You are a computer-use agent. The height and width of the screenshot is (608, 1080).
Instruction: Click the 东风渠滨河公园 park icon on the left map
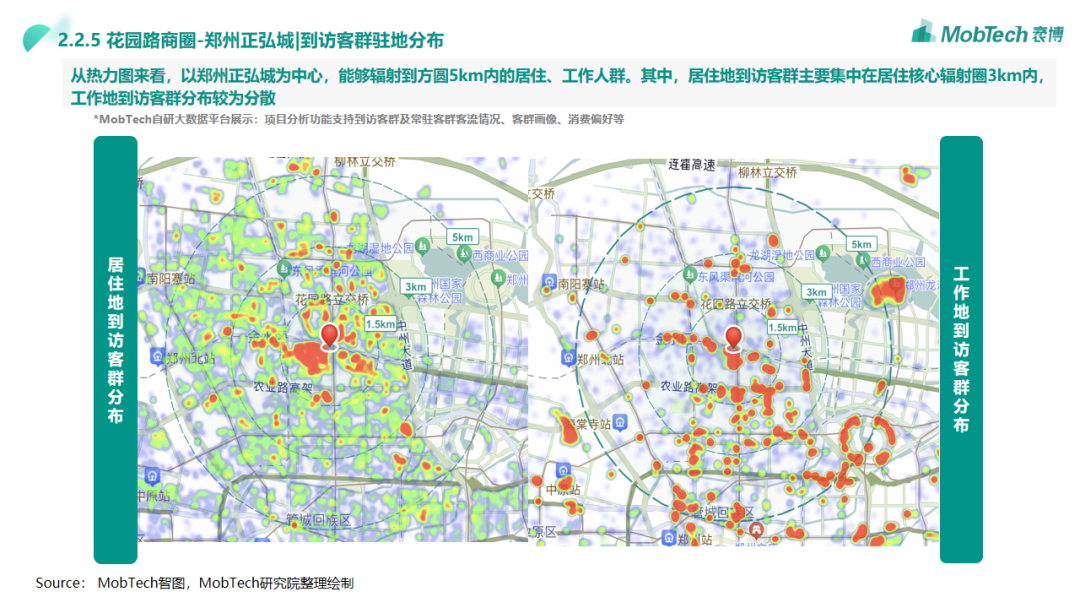[284, 268]
